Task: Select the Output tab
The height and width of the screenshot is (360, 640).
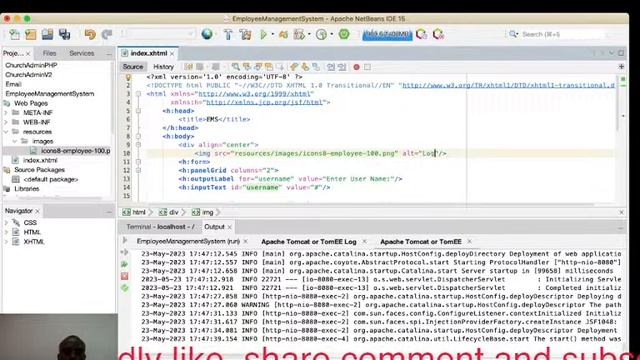Action: 214,227
